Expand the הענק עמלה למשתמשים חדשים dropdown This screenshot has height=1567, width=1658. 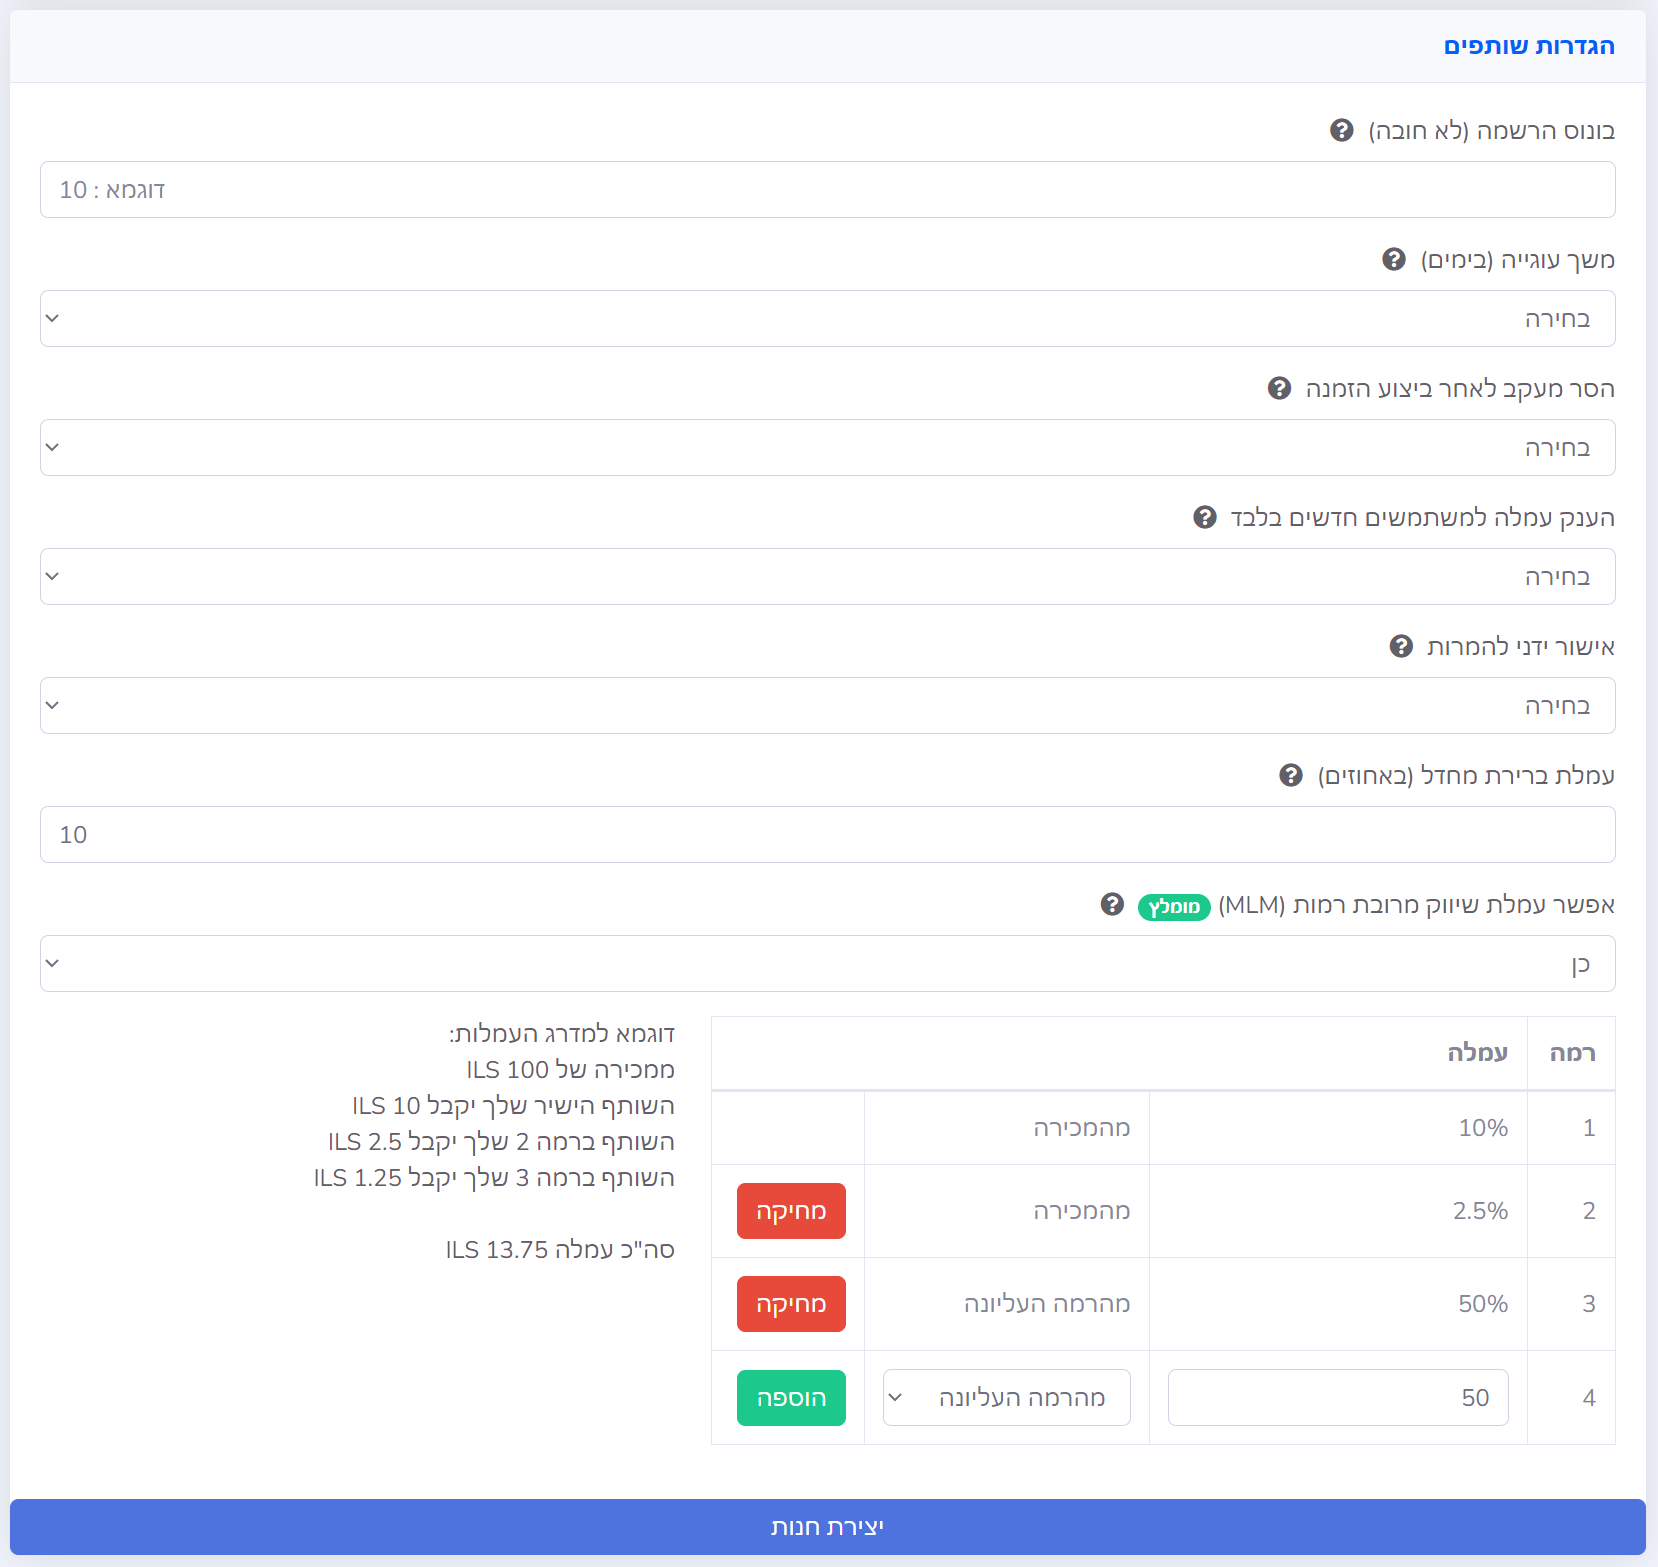(827, 577)
